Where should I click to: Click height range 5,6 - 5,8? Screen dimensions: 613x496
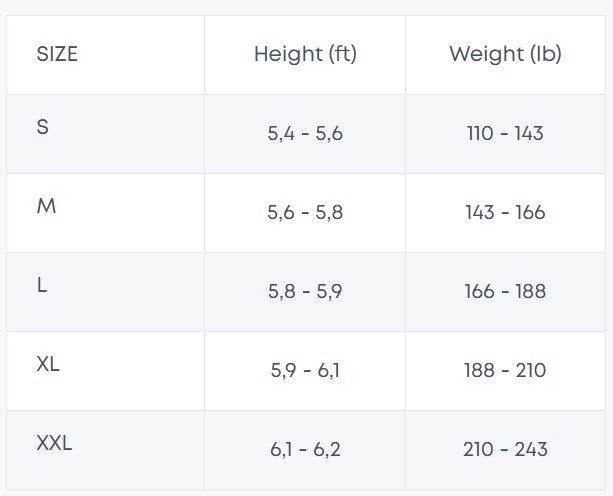(x=305, y=212)
